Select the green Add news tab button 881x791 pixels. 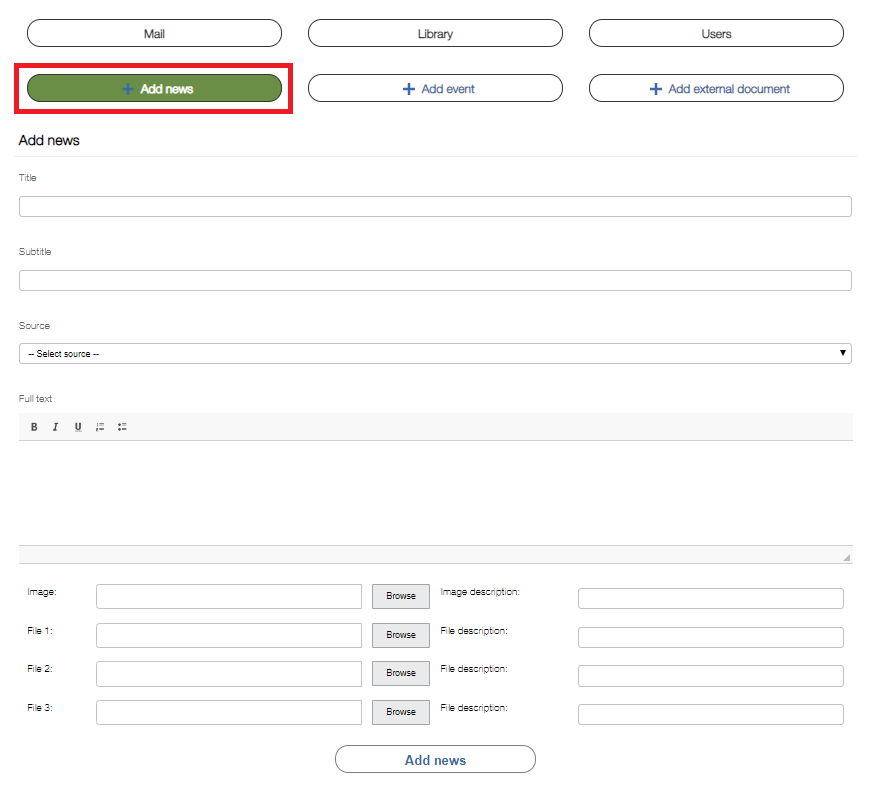pyautogui.click(x=155, y=88)
